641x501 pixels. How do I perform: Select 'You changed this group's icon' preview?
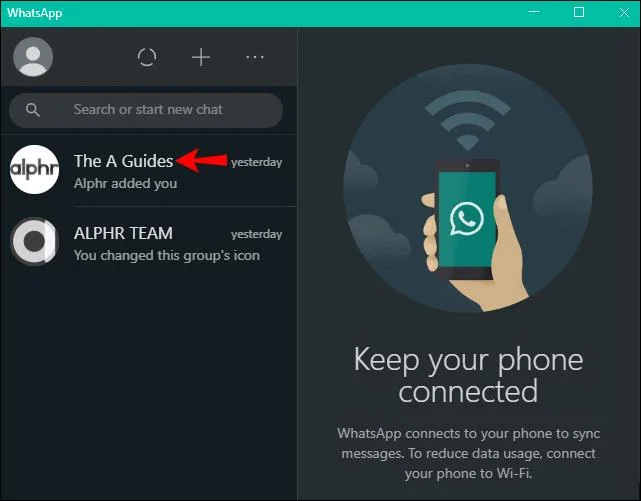click(167, 255)
